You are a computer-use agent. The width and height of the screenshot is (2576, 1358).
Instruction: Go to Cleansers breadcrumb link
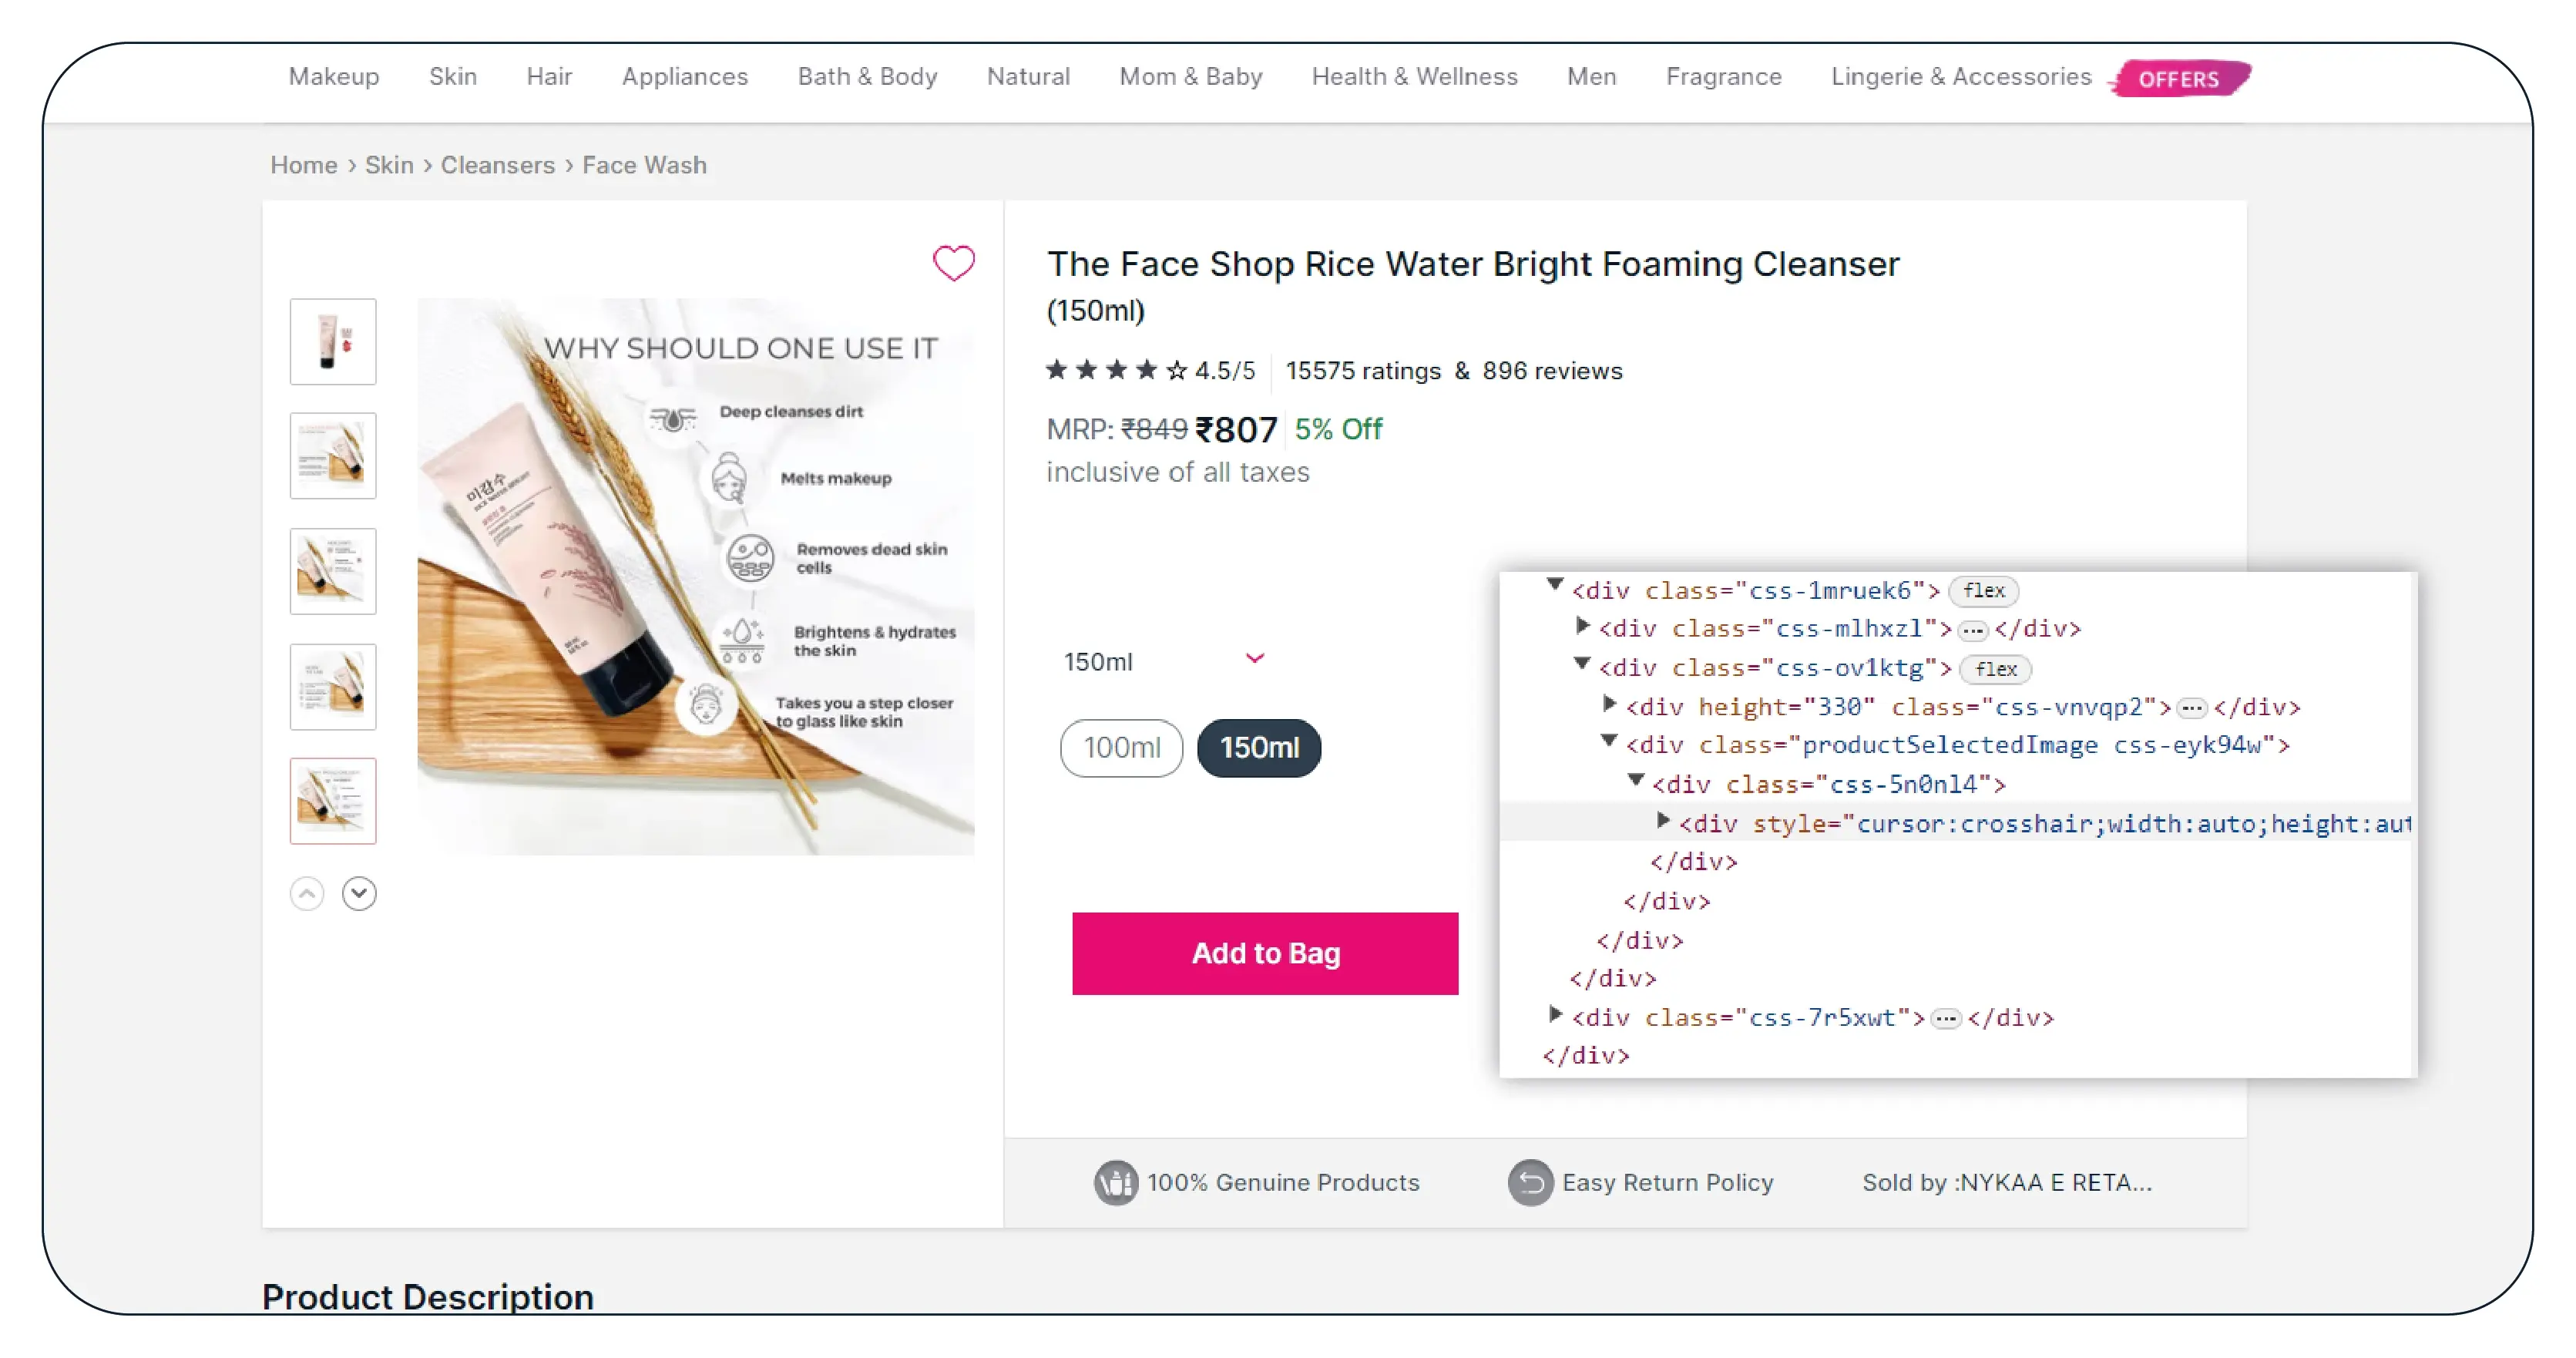pos(497,165)
